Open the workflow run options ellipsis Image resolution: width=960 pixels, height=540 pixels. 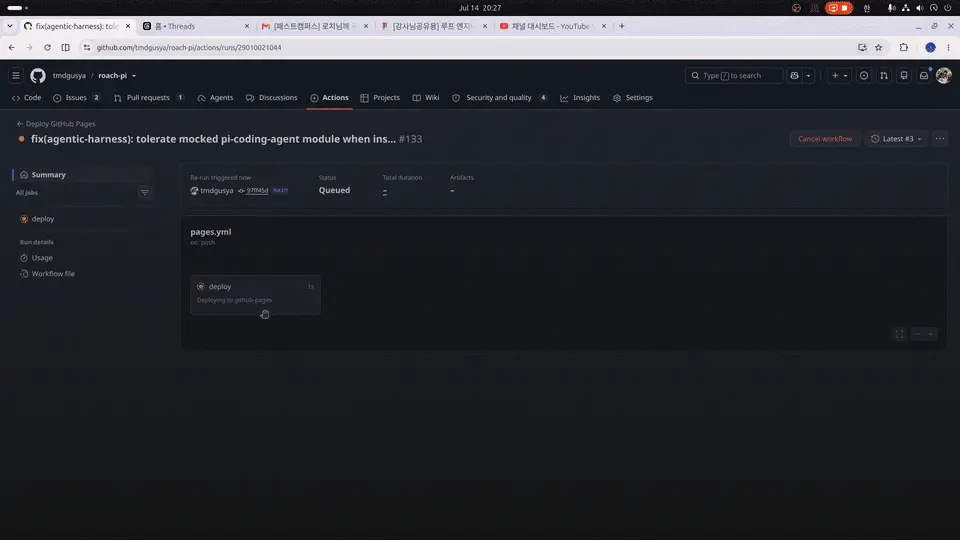click(940, 138)
